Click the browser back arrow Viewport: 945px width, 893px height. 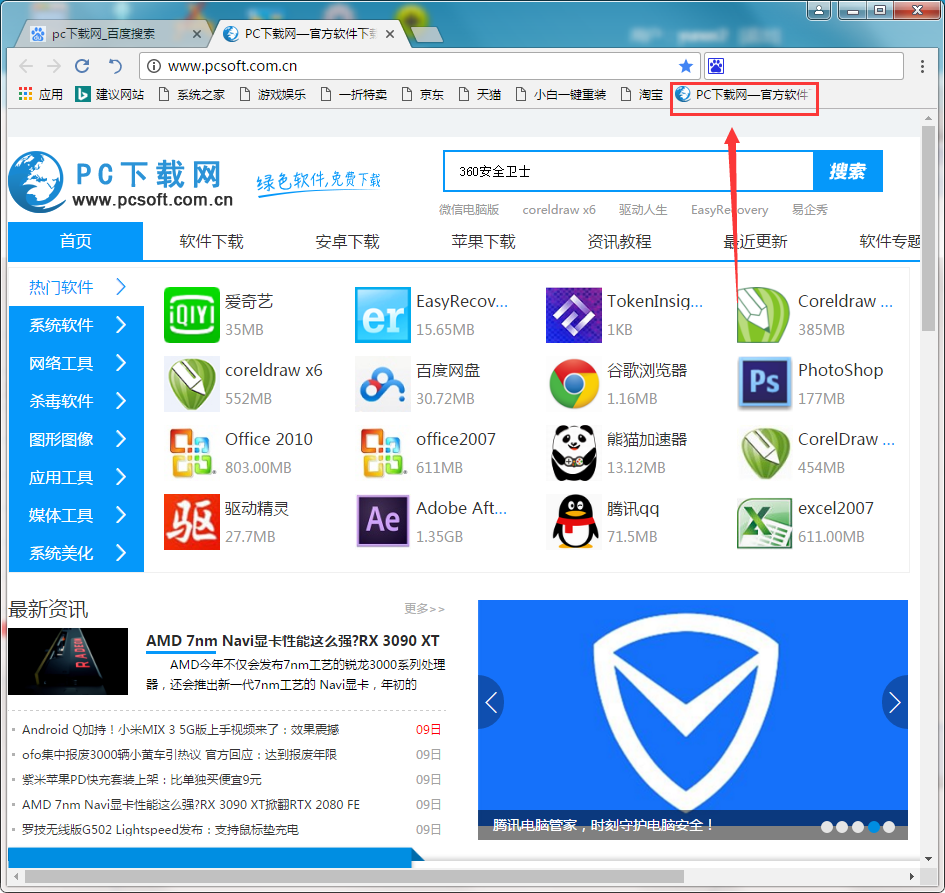(27, 66)
